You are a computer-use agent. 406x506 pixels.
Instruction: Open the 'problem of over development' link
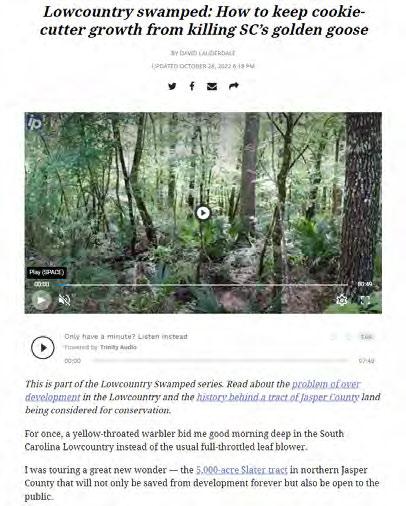point(193,390)
